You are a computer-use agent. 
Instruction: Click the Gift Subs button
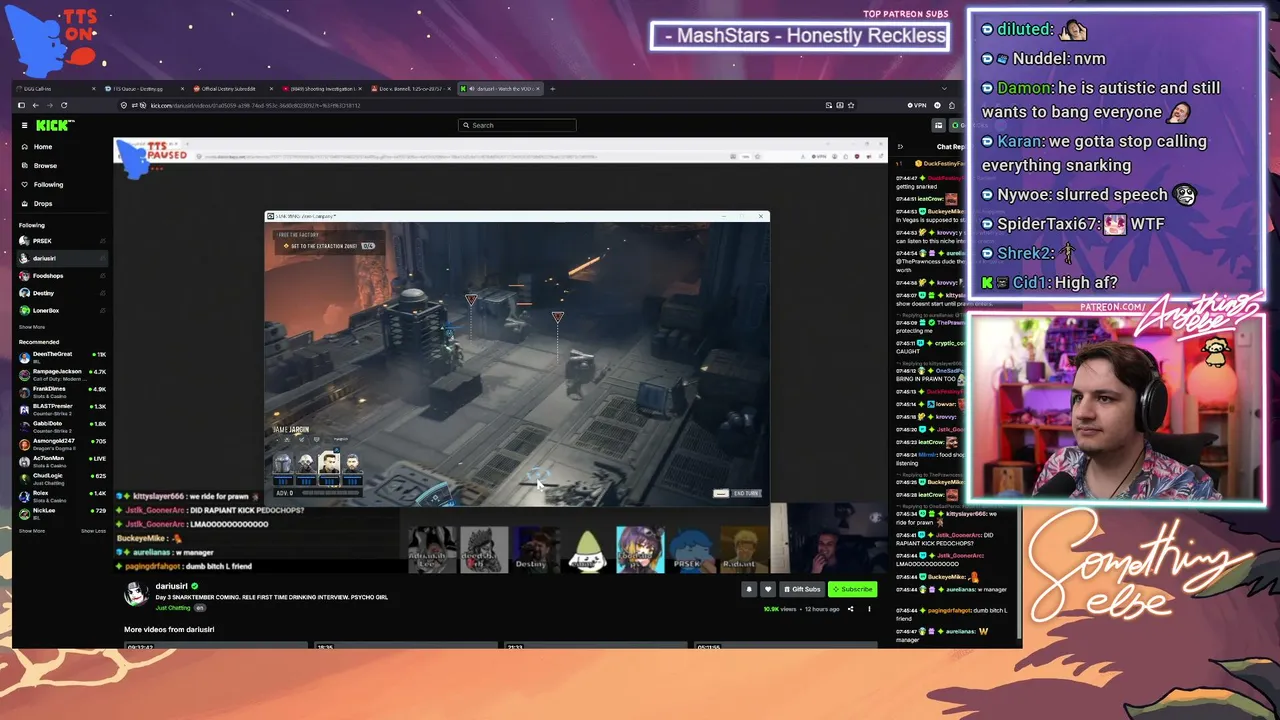click(803, 589)
